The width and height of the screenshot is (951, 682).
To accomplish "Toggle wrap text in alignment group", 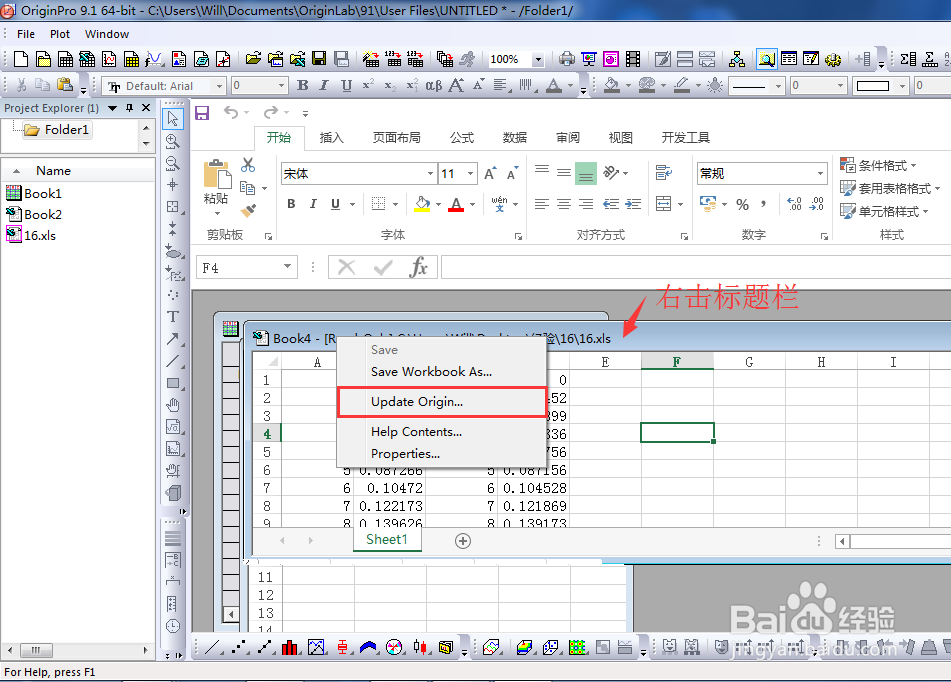I will (664, 174).
